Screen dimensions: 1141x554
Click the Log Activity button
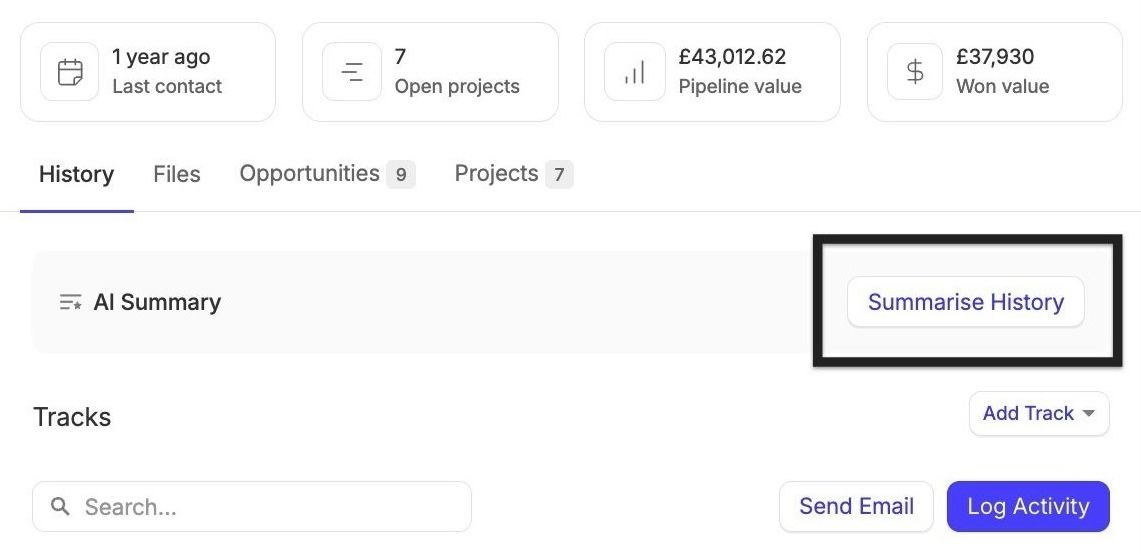point(1028,506)
